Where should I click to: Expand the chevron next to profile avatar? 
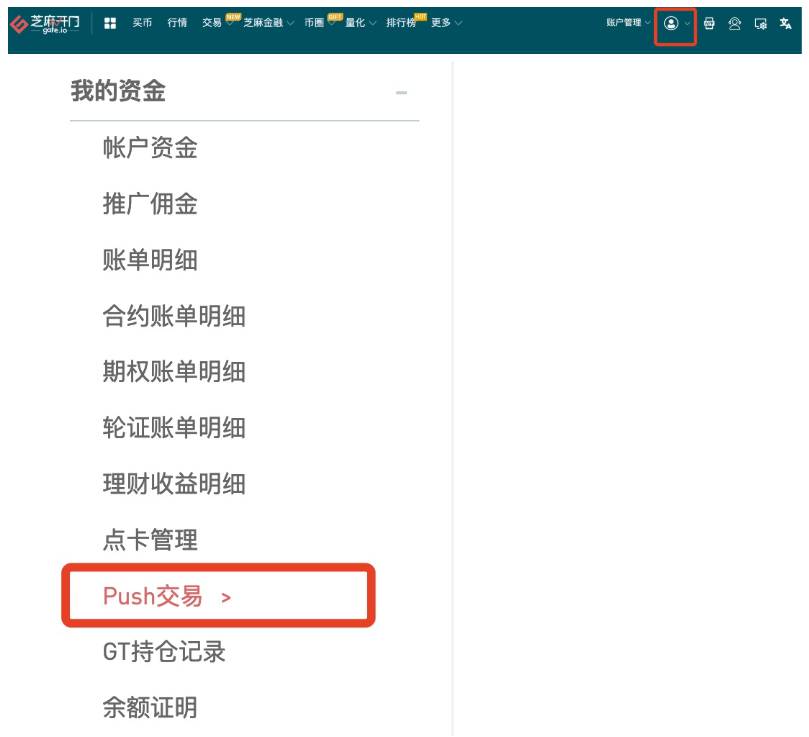click(x=687, y=23)
